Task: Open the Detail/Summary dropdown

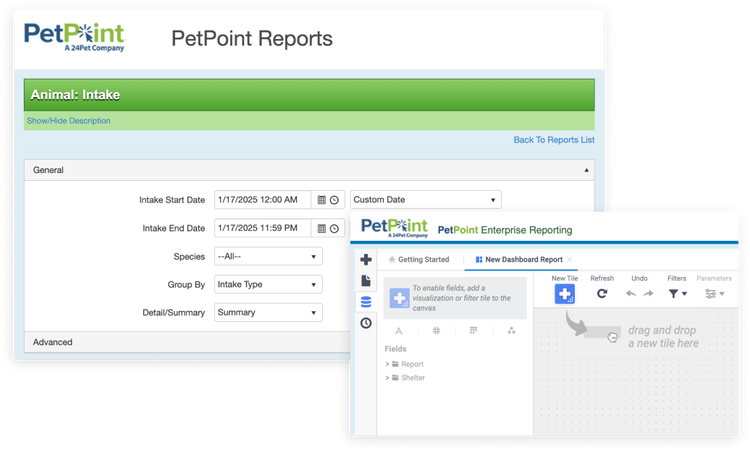Action: [268, 313]
